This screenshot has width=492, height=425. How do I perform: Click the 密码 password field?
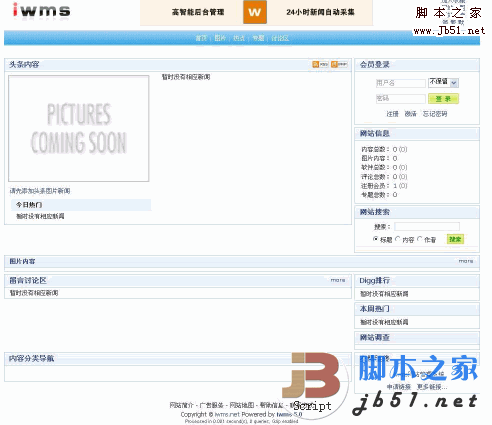[400, 98]
